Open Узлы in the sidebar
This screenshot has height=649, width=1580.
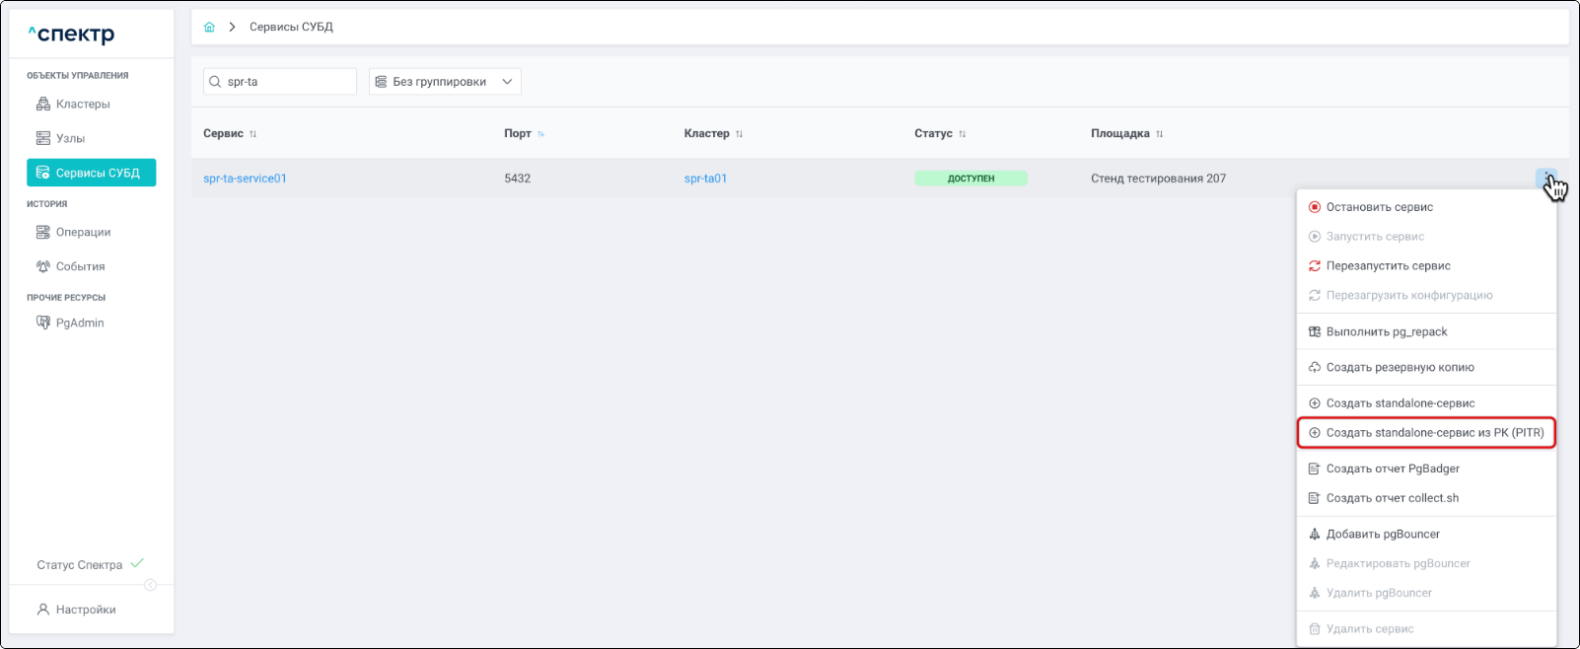point(60,138)
